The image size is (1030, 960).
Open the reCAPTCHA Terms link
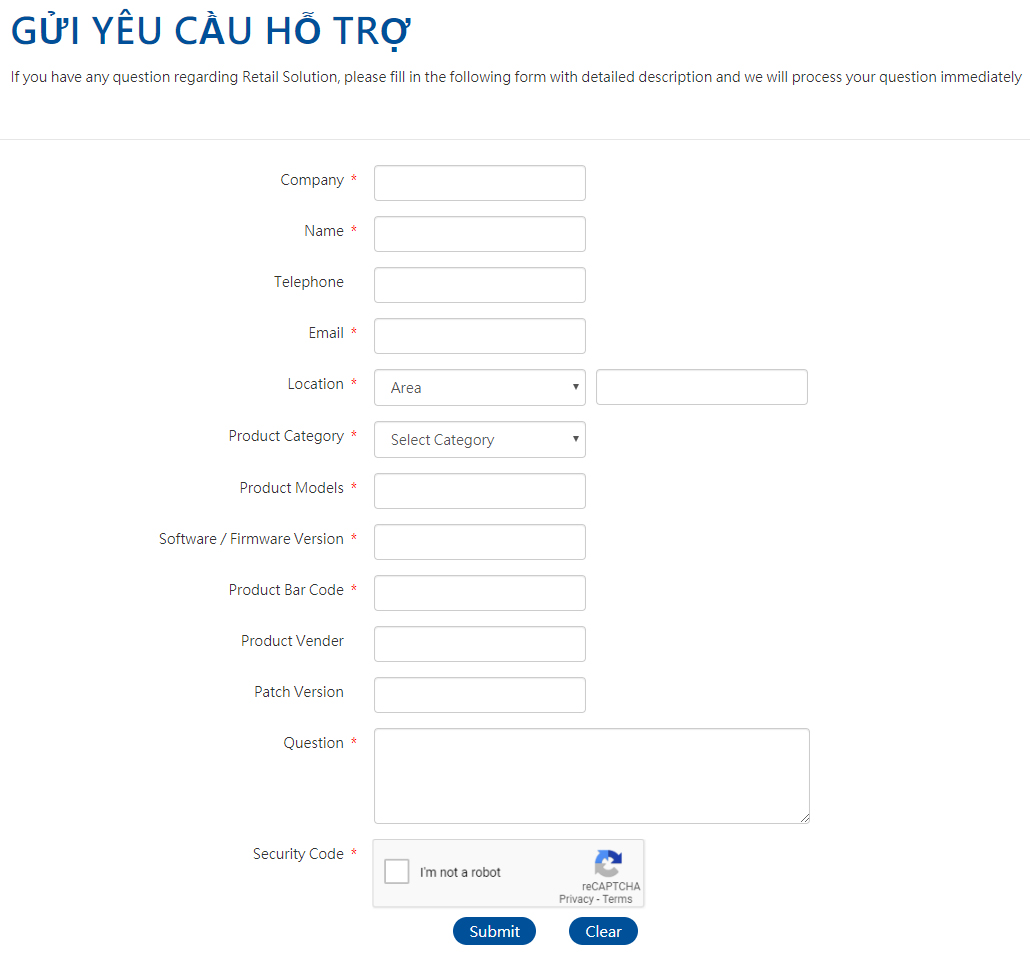pos(617,899)
